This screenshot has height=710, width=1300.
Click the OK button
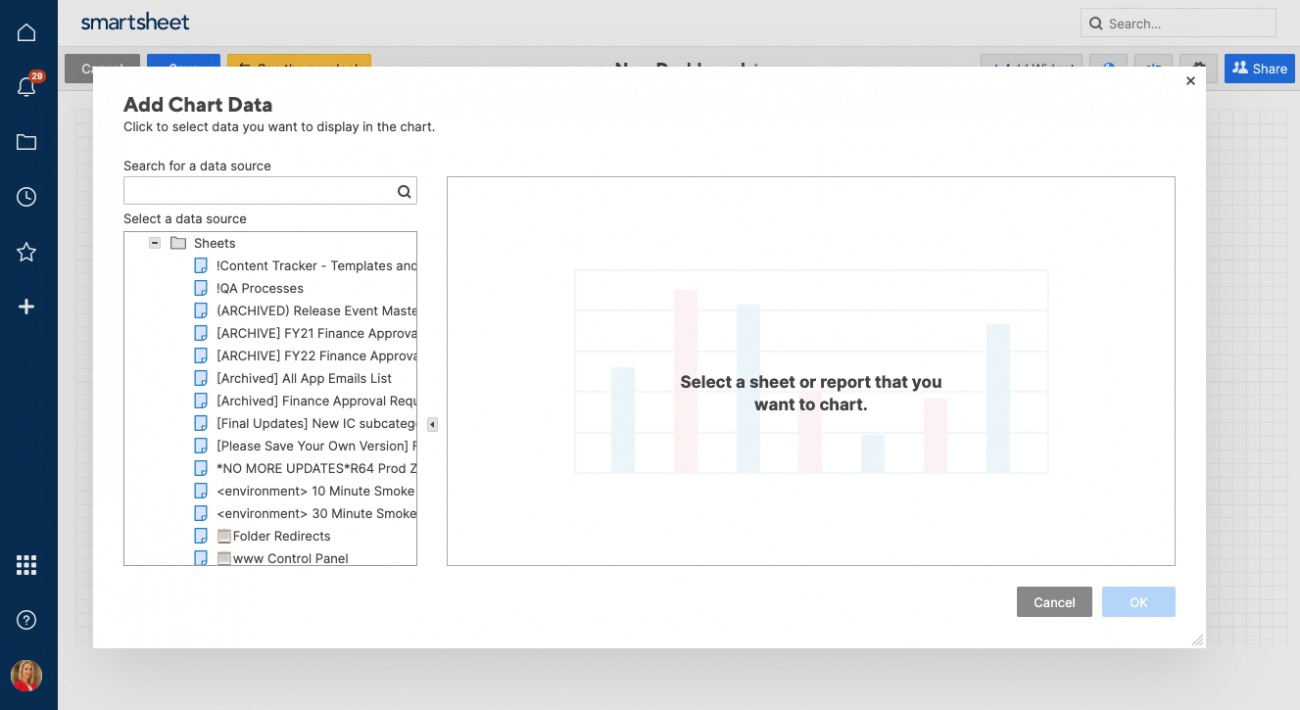[1138, 602]
